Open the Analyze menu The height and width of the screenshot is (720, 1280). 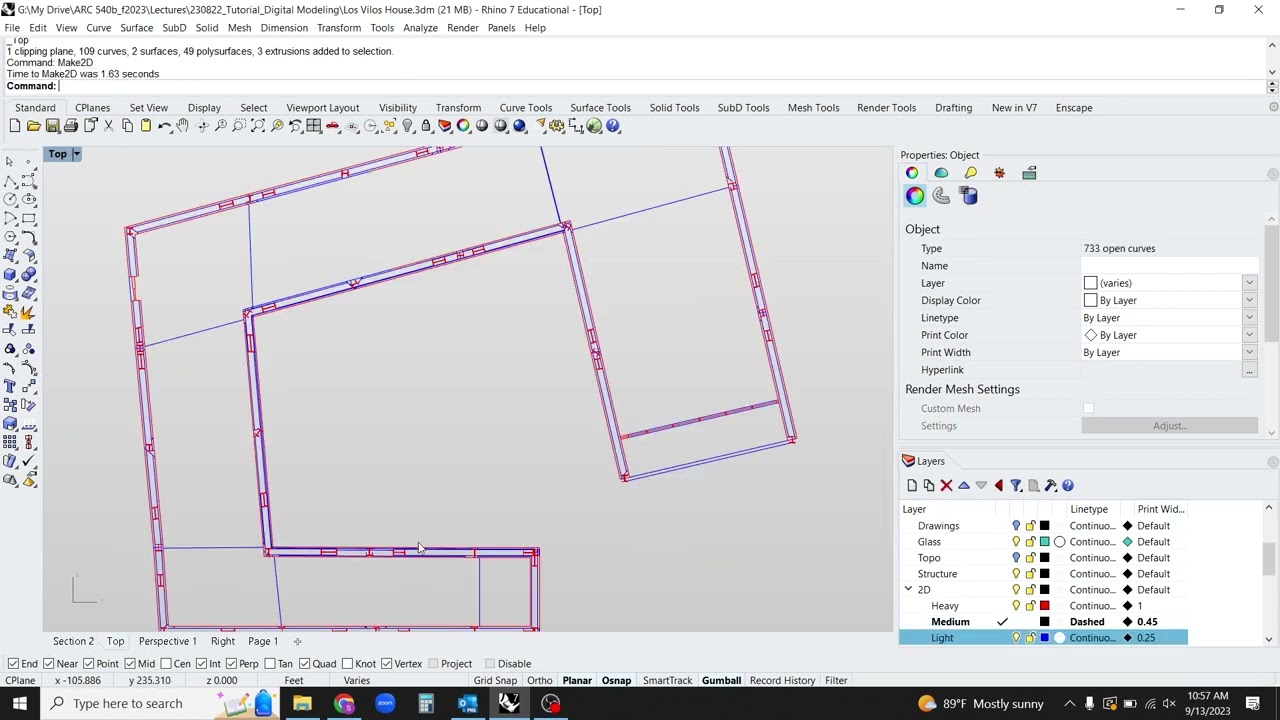pyautogui.click(x=420, y=28)
